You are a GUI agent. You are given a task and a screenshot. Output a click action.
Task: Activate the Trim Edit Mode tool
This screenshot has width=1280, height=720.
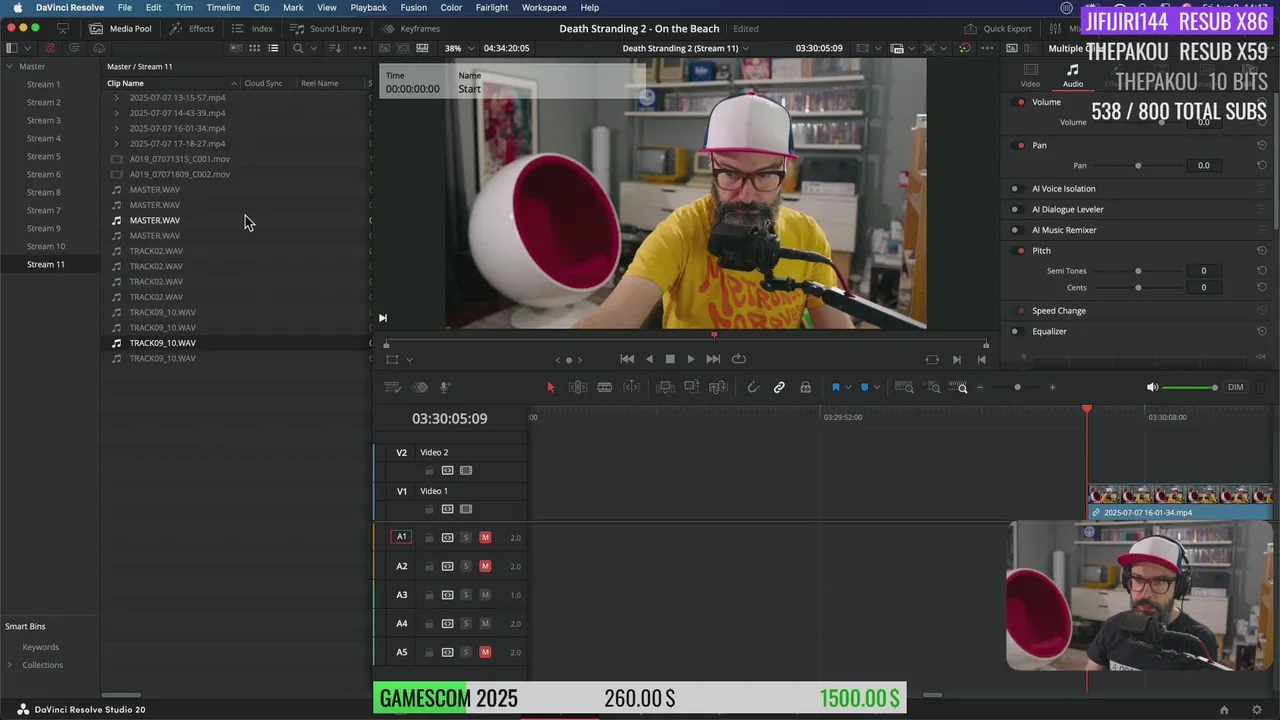tap(577, 387)
